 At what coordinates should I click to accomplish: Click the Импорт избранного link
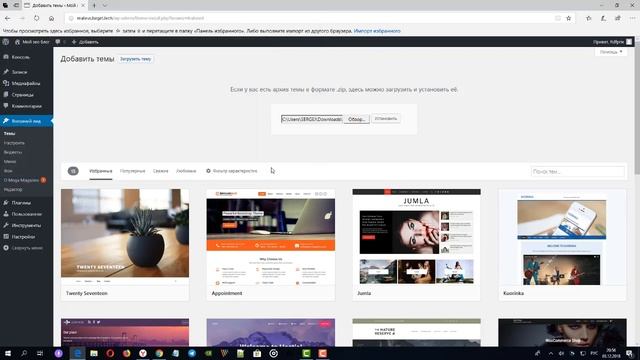coord(377,31)
